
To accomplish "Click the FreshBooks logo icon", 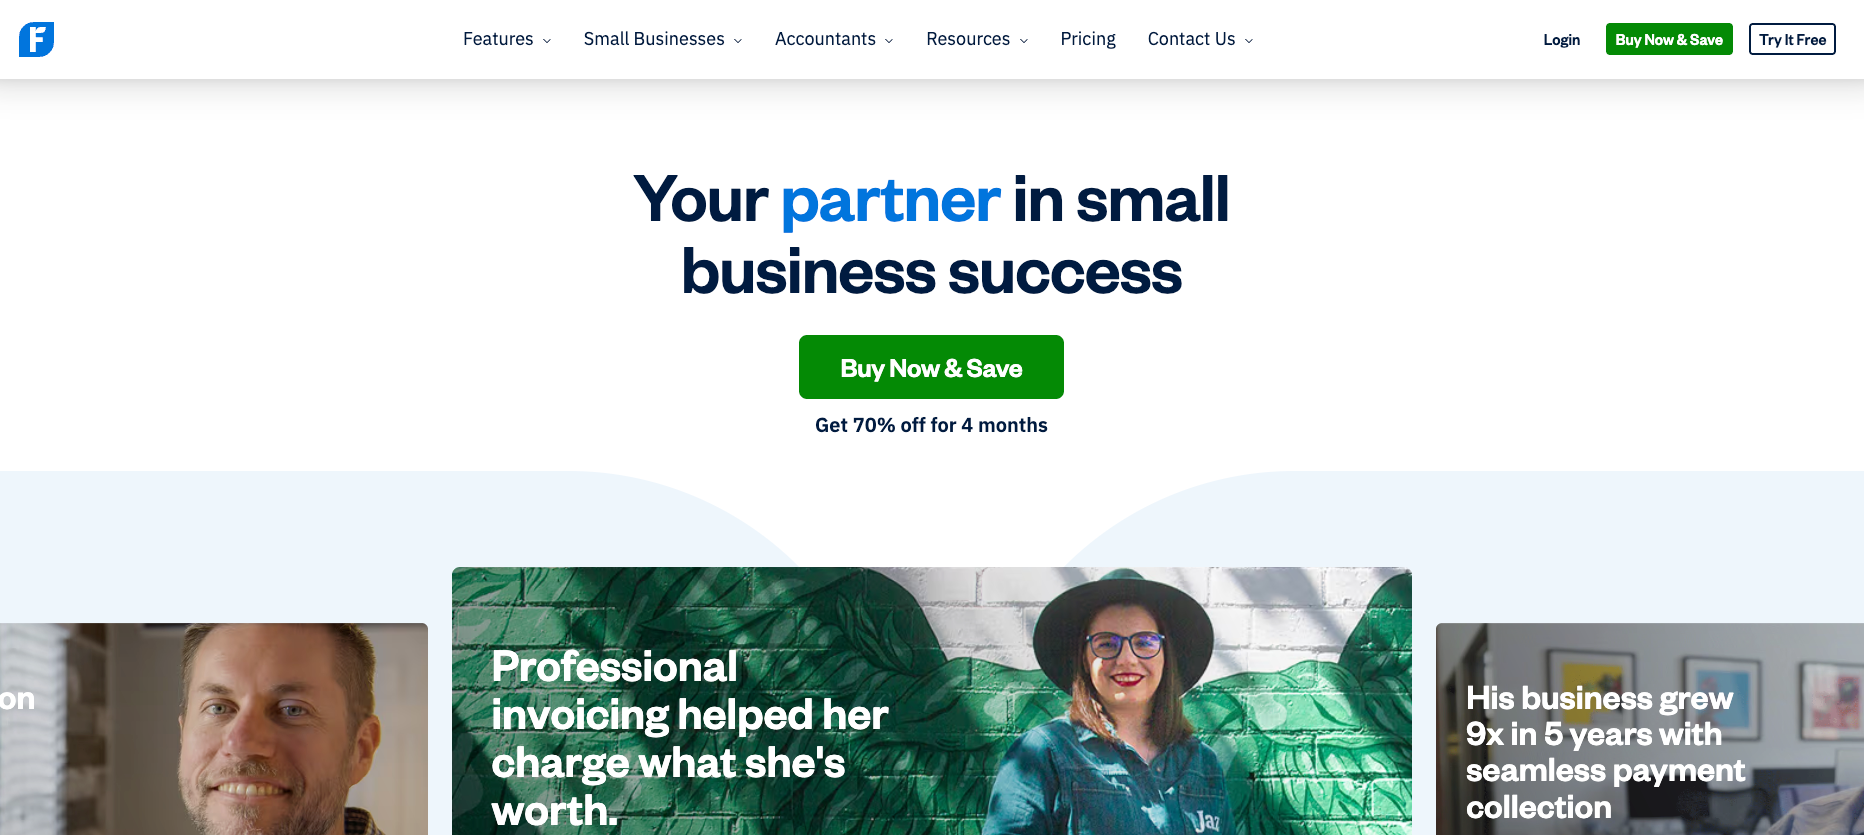I will pyautogui.click(x=36, y=39).
